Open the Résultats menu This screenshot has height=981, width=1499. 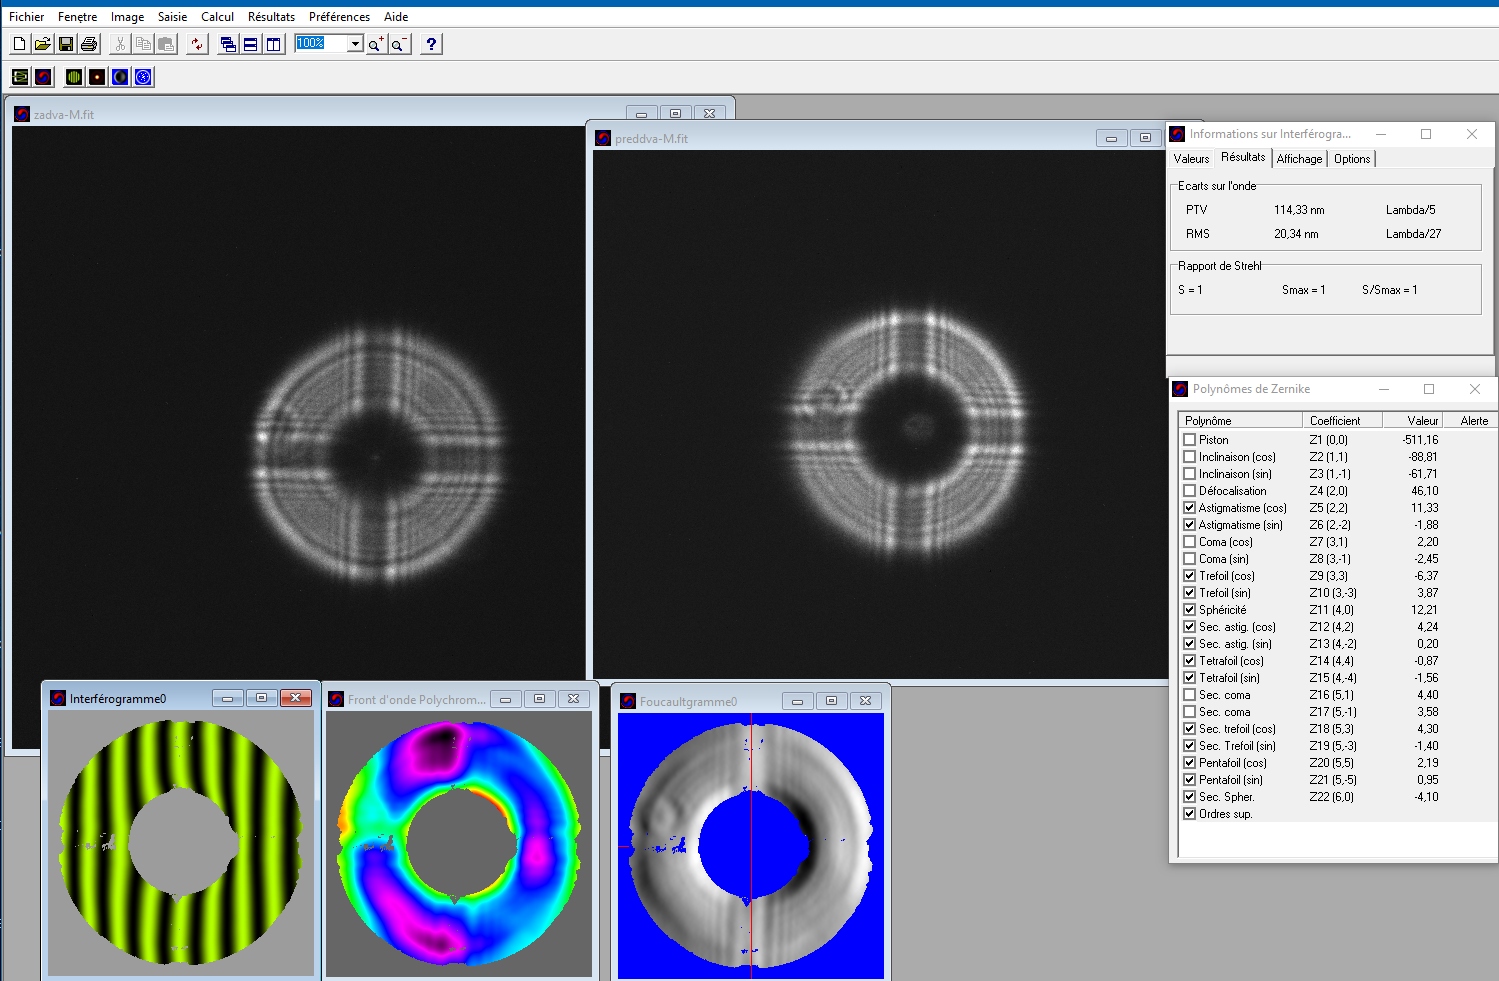coord(271,17)
